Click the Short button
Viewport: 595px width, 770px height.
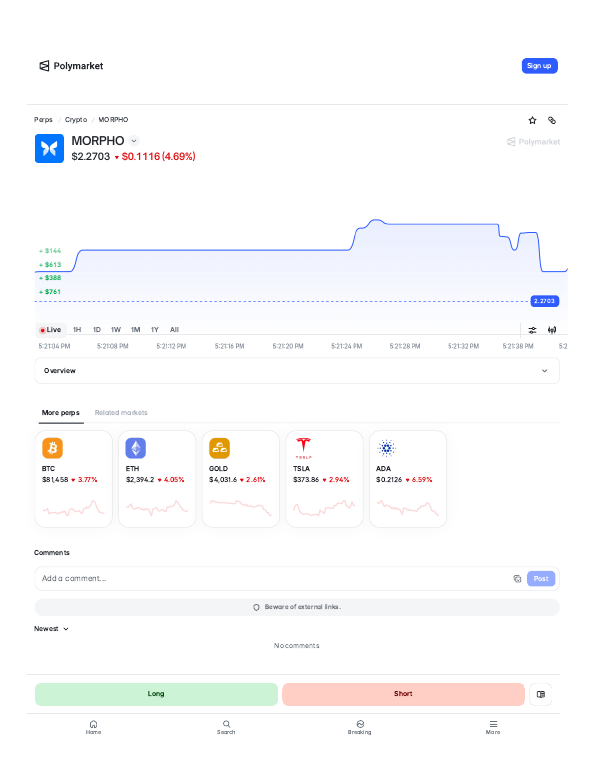[404, 694]
